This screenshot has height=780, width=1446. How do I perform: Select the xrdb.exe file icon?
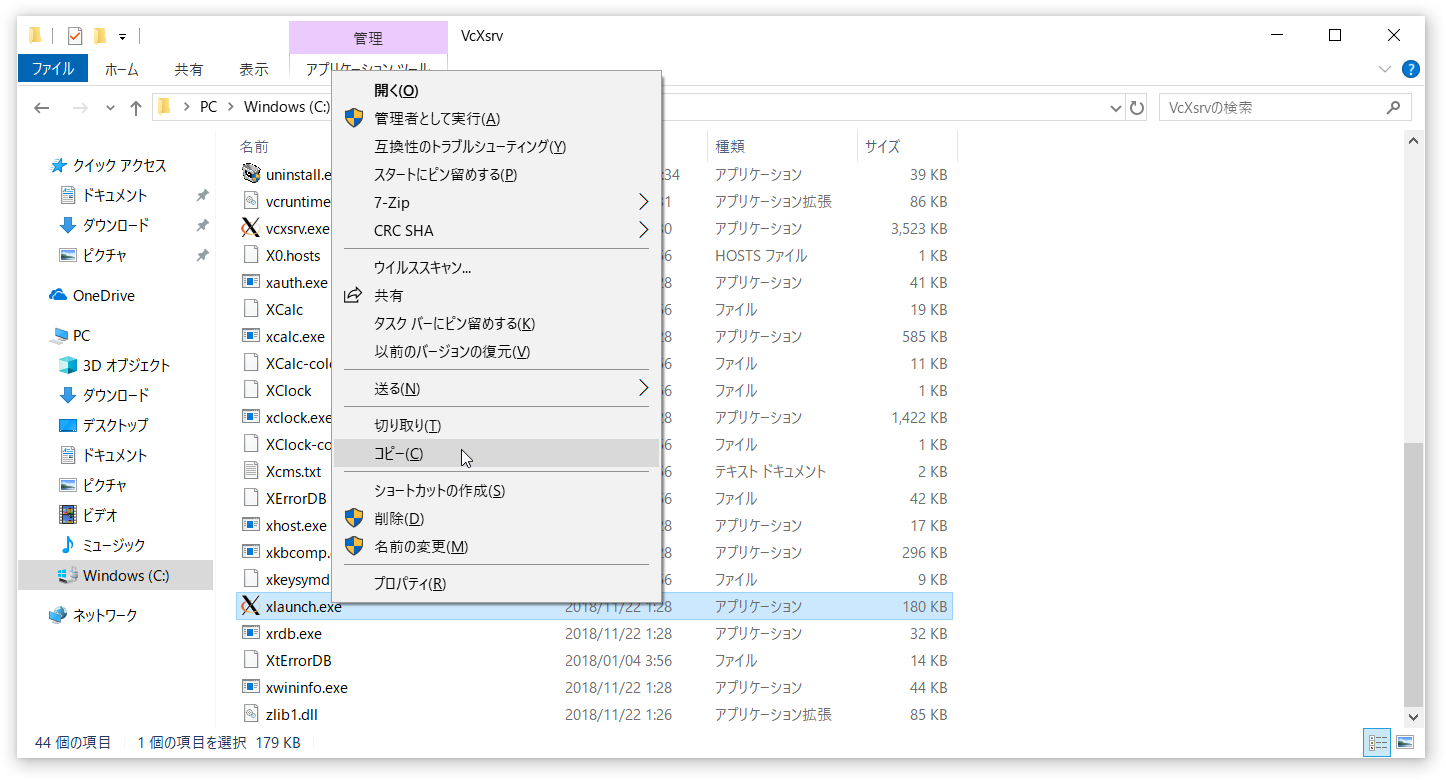click(x=251, y=633)
